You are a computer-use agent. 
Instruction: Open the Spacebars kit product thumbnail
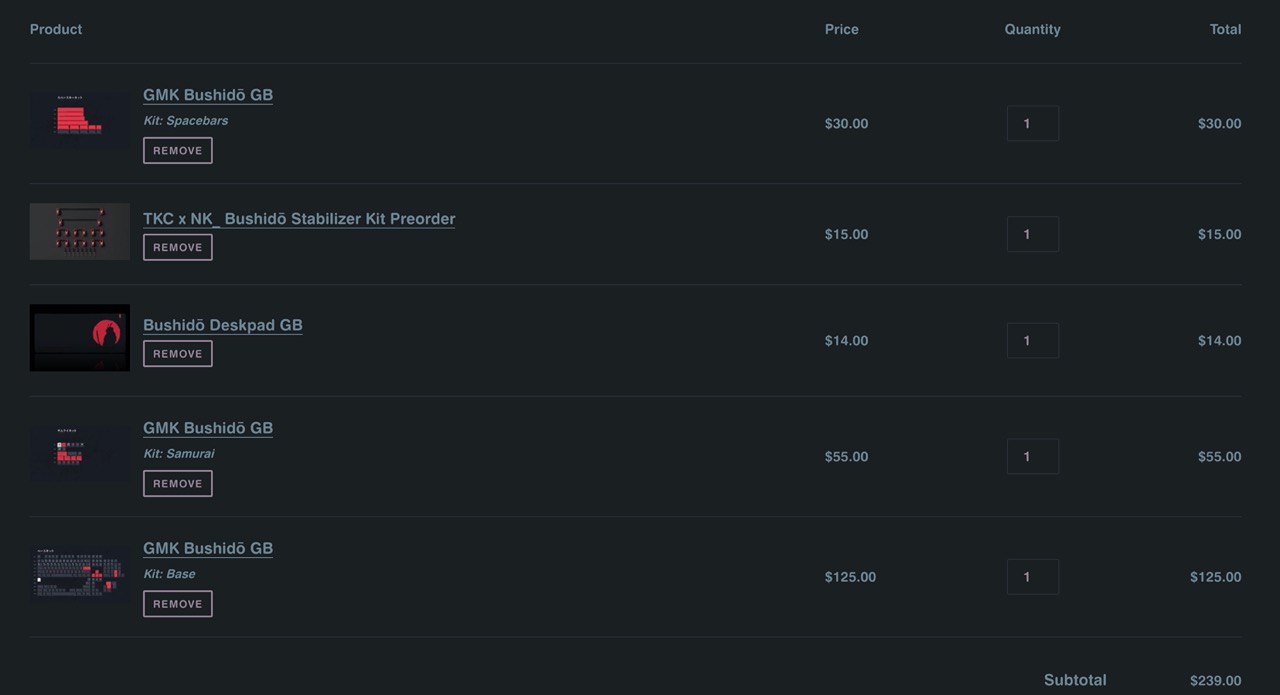pyautogui.click(x=80, y=121)
